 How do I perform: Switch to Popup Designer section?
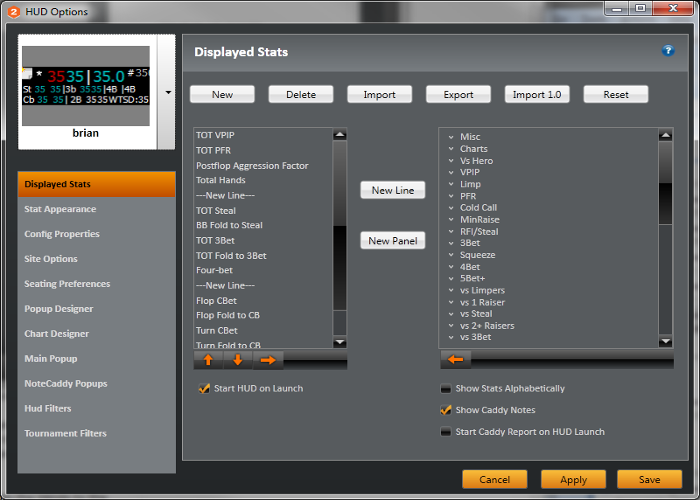coord(59,309)
